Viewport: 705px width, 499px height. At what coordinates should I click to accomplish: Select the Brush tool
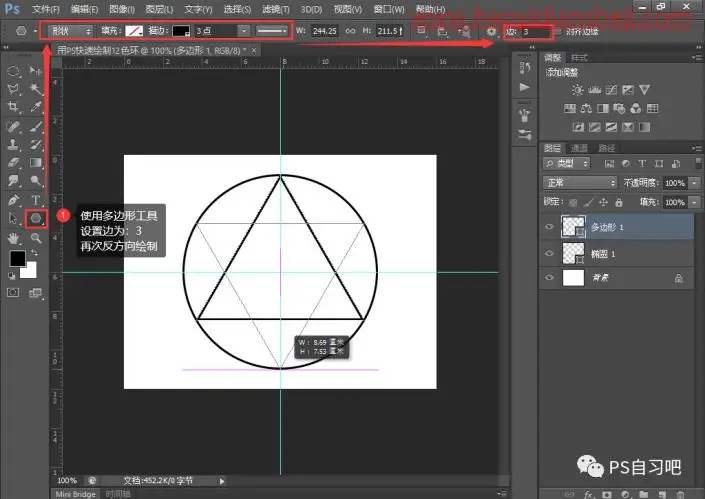pyautogui.click(x=35, y=127)
